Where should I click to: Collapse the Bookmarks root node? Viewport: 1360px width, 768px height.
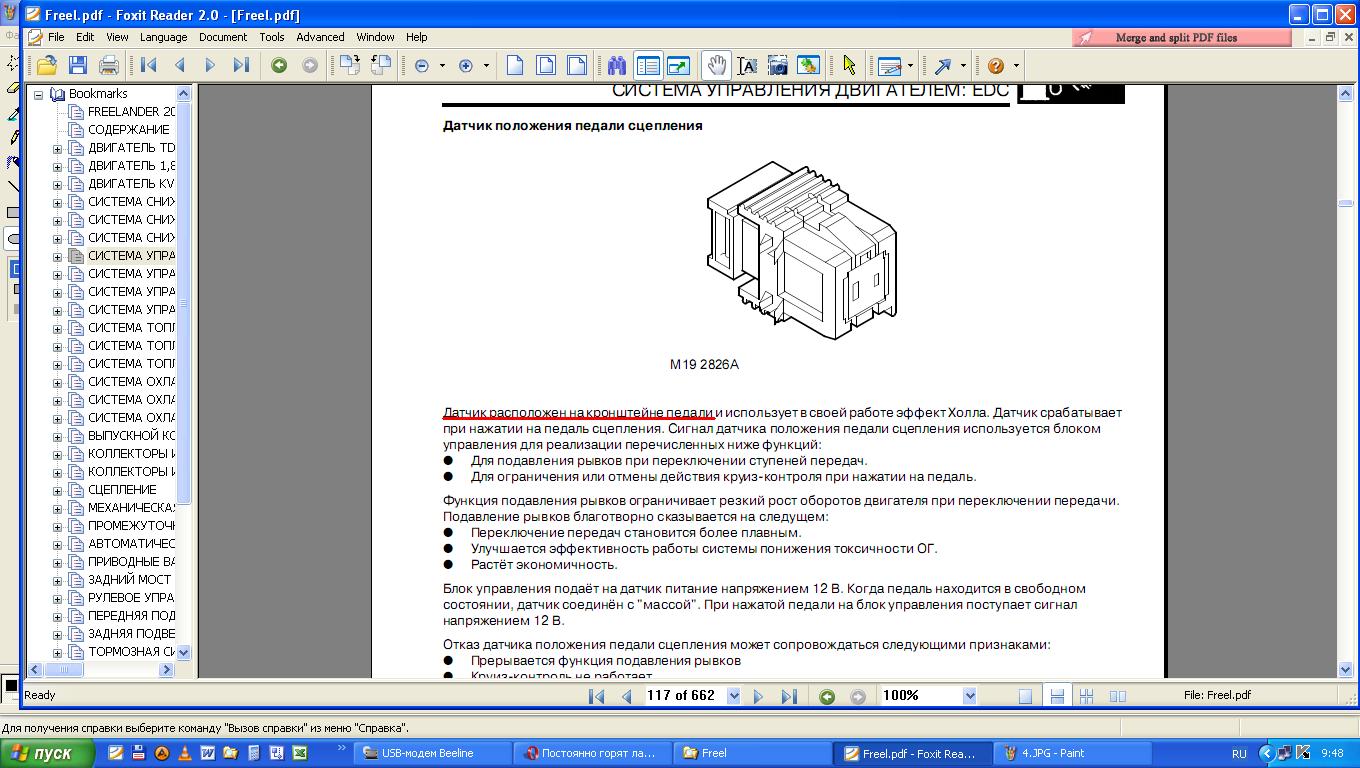coord(39,95)
